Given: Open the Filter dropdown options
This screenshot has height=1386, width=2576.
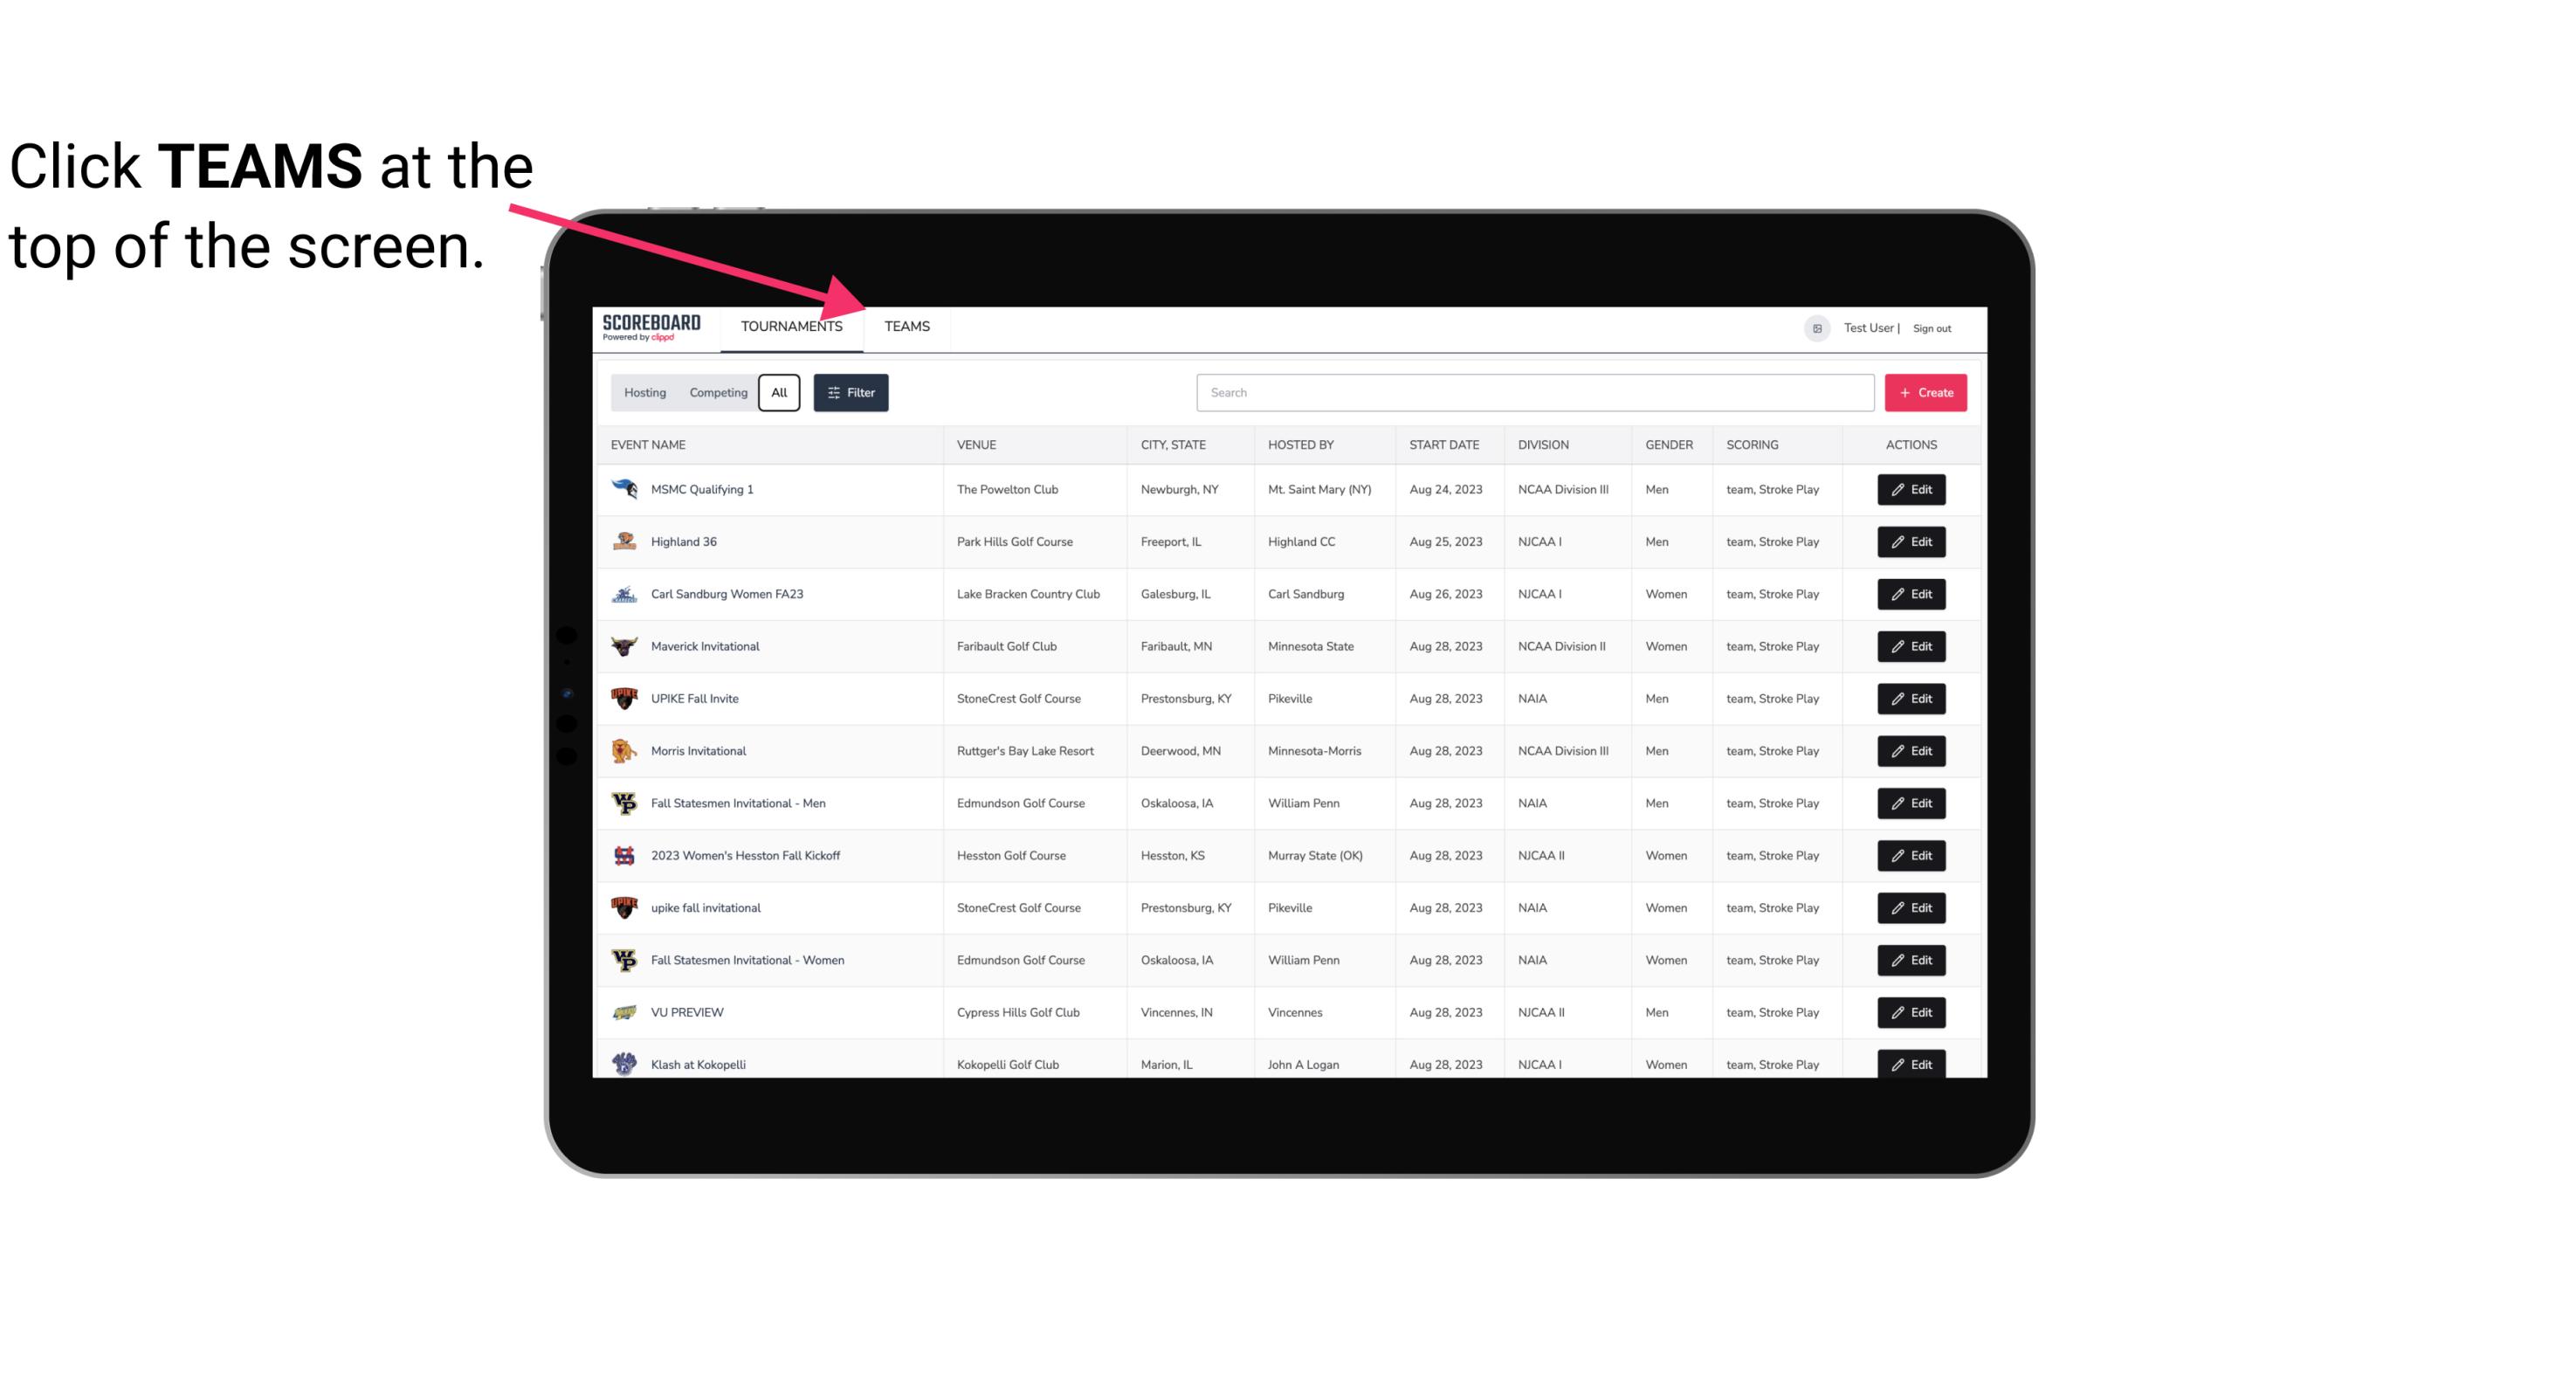Looking at the screenshot, I should [850, 393].
